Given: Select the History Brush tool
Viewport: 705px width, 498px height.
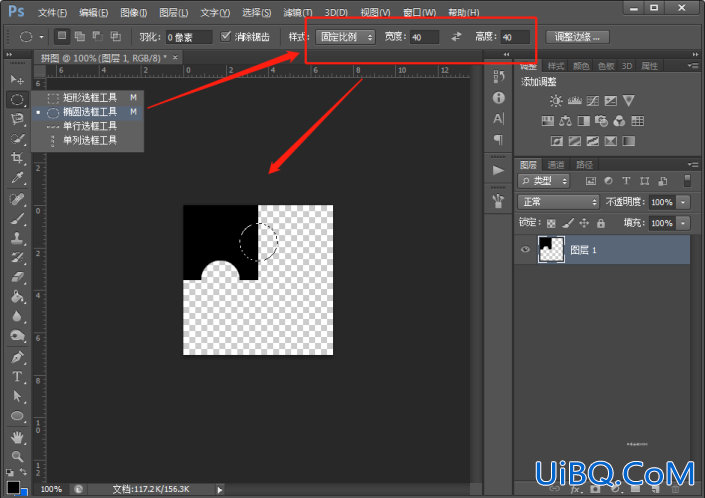Looking at the screenshot, I should 17,258.
